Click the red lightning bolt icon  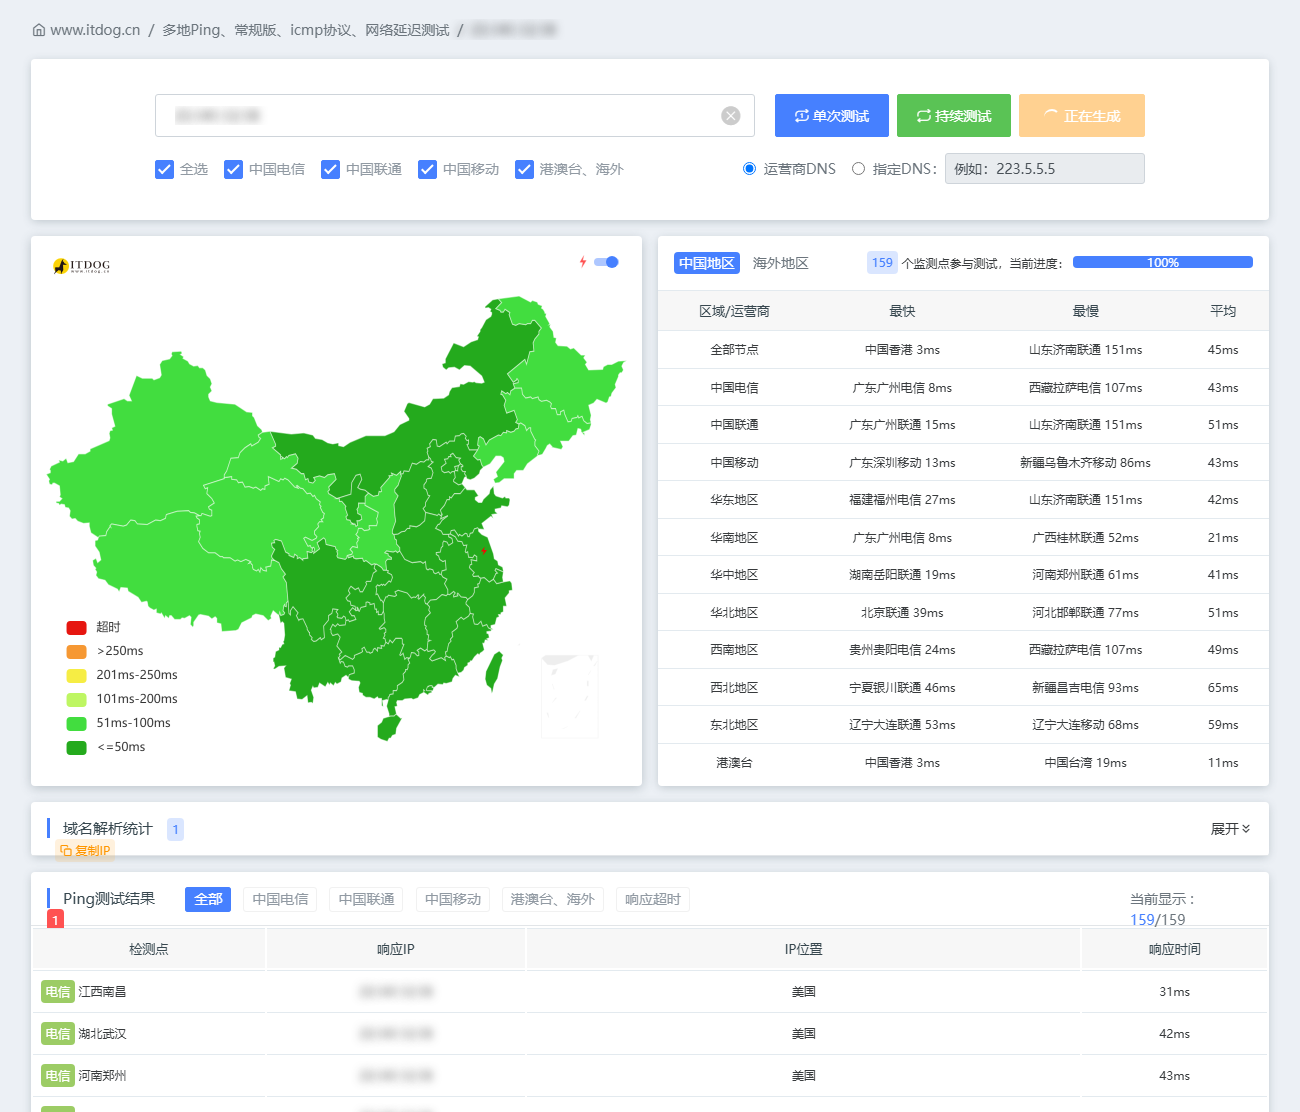click(583, 262)
